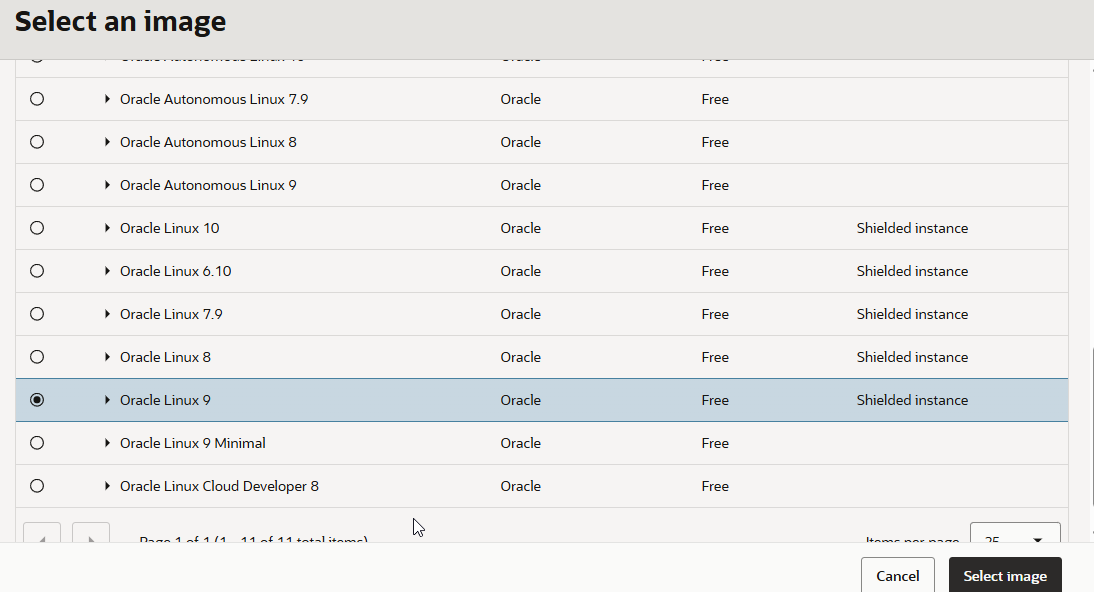Screen dimensions: 1094x592
Task: Expand the Oracle Linux 7.9 row
Action: click(107, 314)
